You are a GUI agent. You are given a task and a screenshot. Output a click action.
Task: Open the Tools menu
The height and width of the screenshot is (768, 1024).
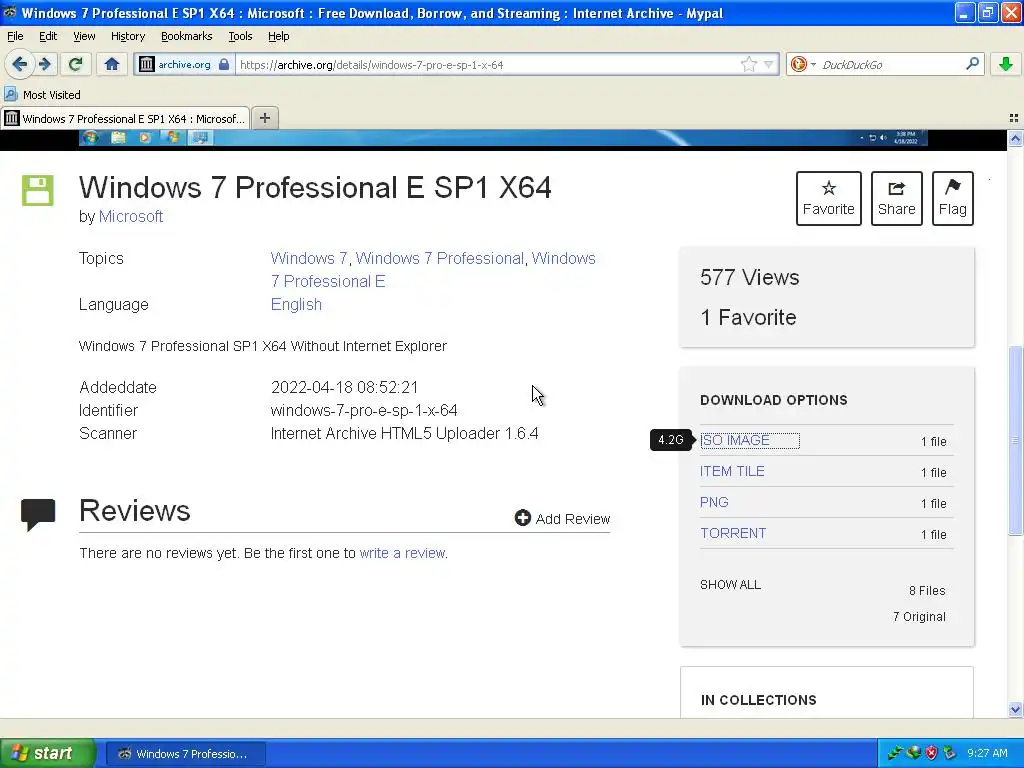(240, 36)
